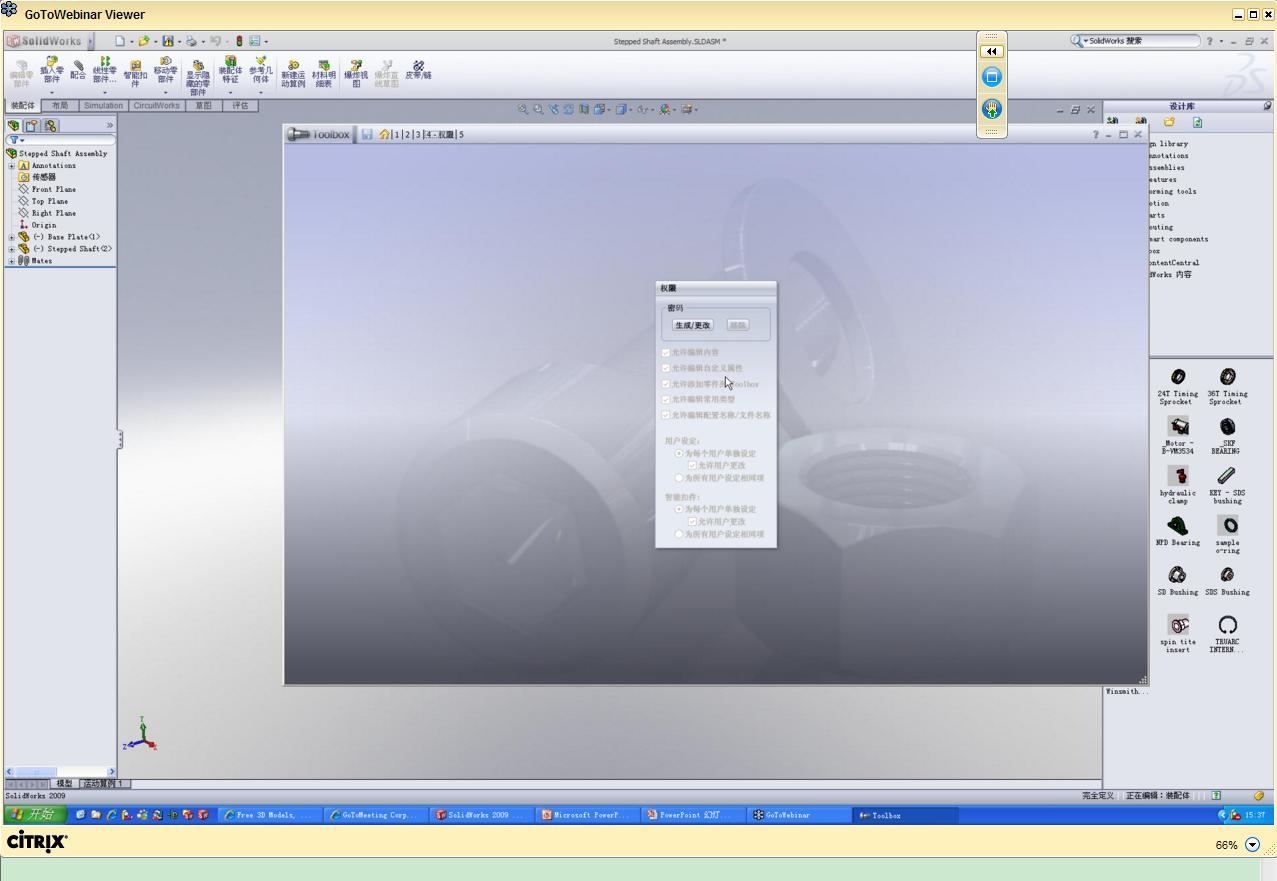Open dropdown arrow under 移动零部件
The image size is (1277, 881).
165,92
